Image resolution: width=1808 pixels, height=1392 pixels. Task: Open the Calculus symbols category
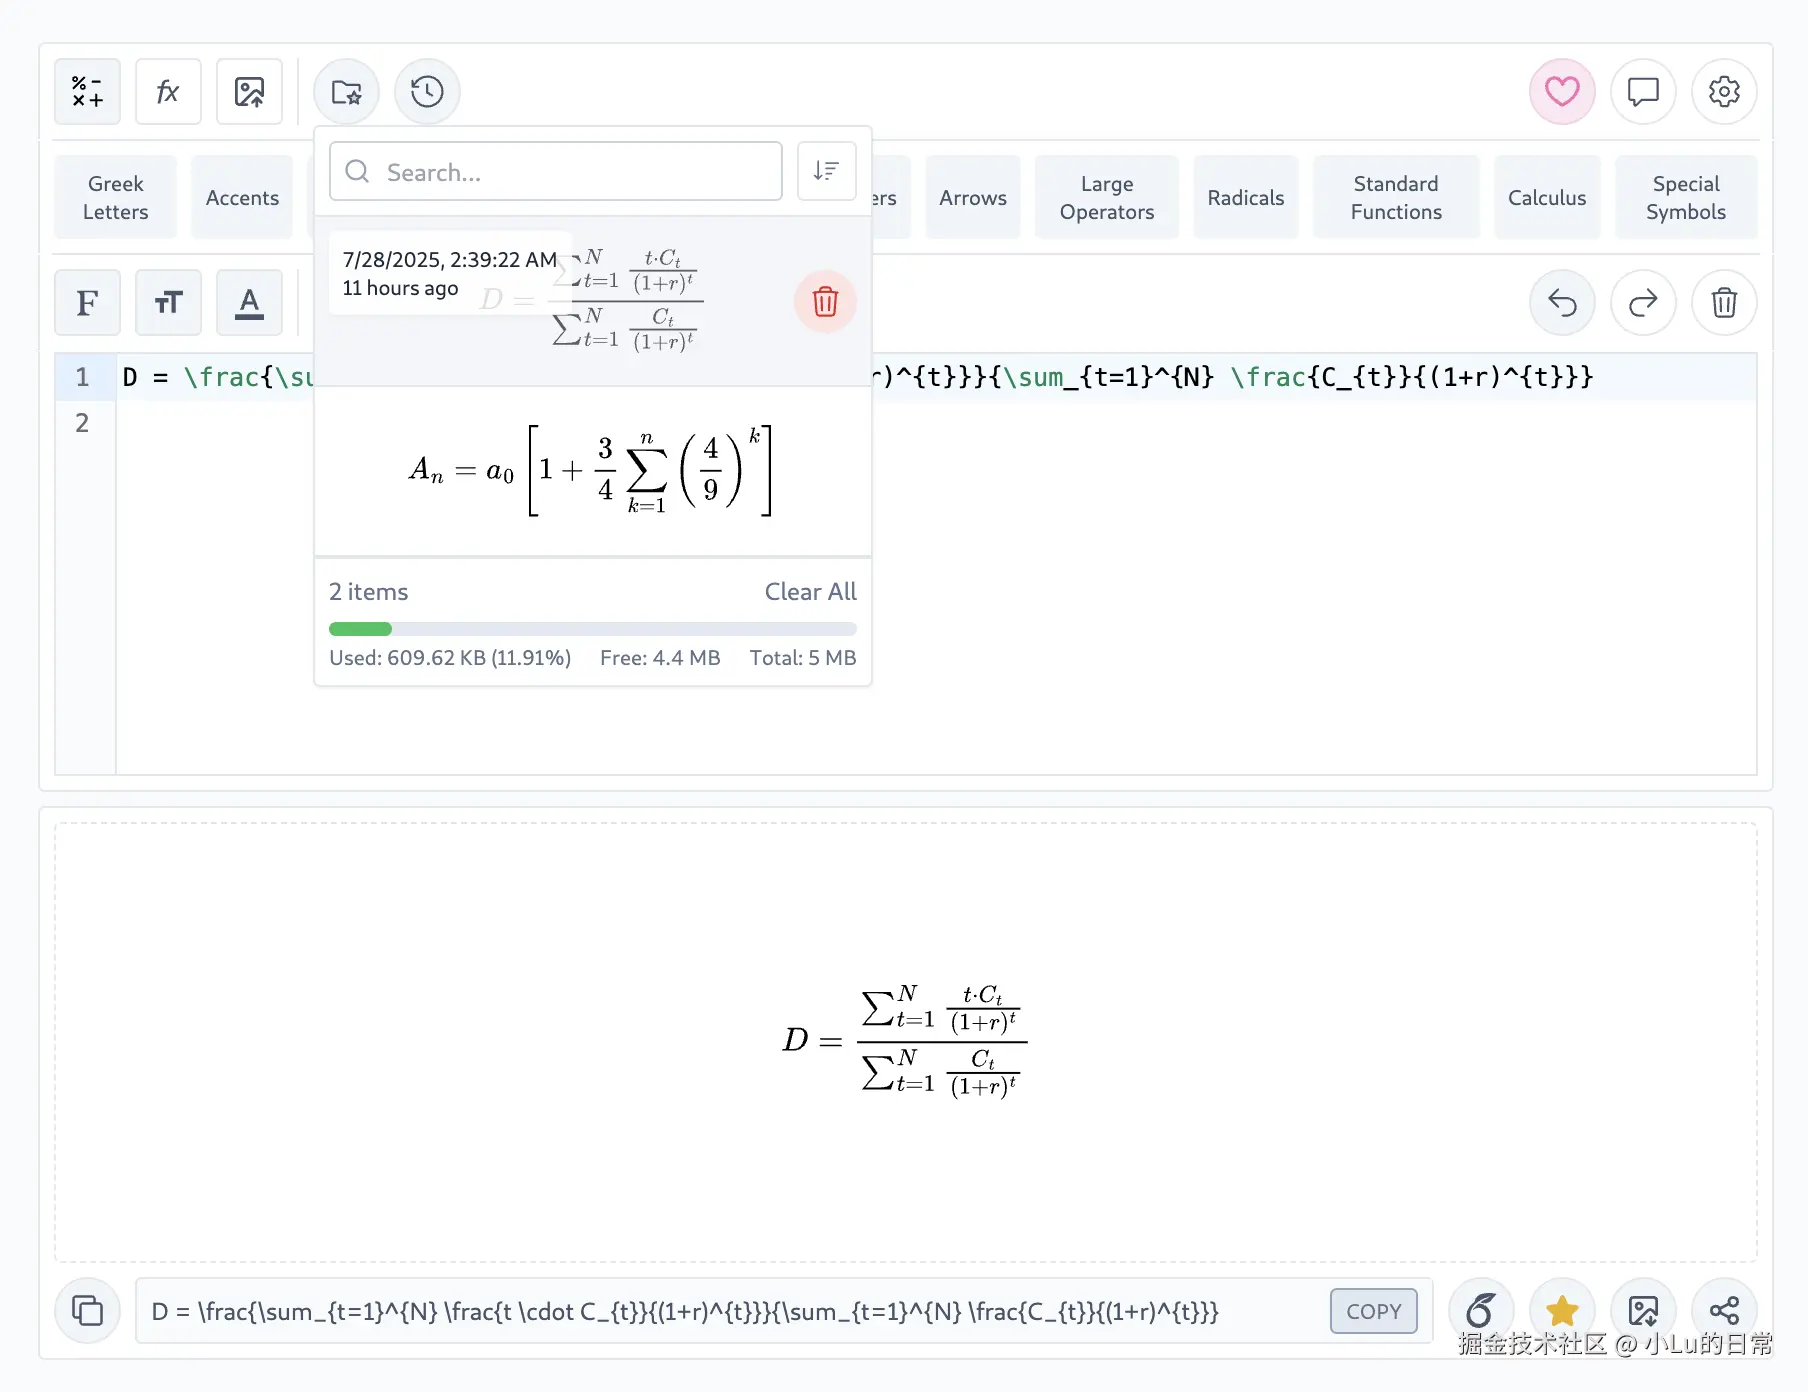(x=1547, y=196)
